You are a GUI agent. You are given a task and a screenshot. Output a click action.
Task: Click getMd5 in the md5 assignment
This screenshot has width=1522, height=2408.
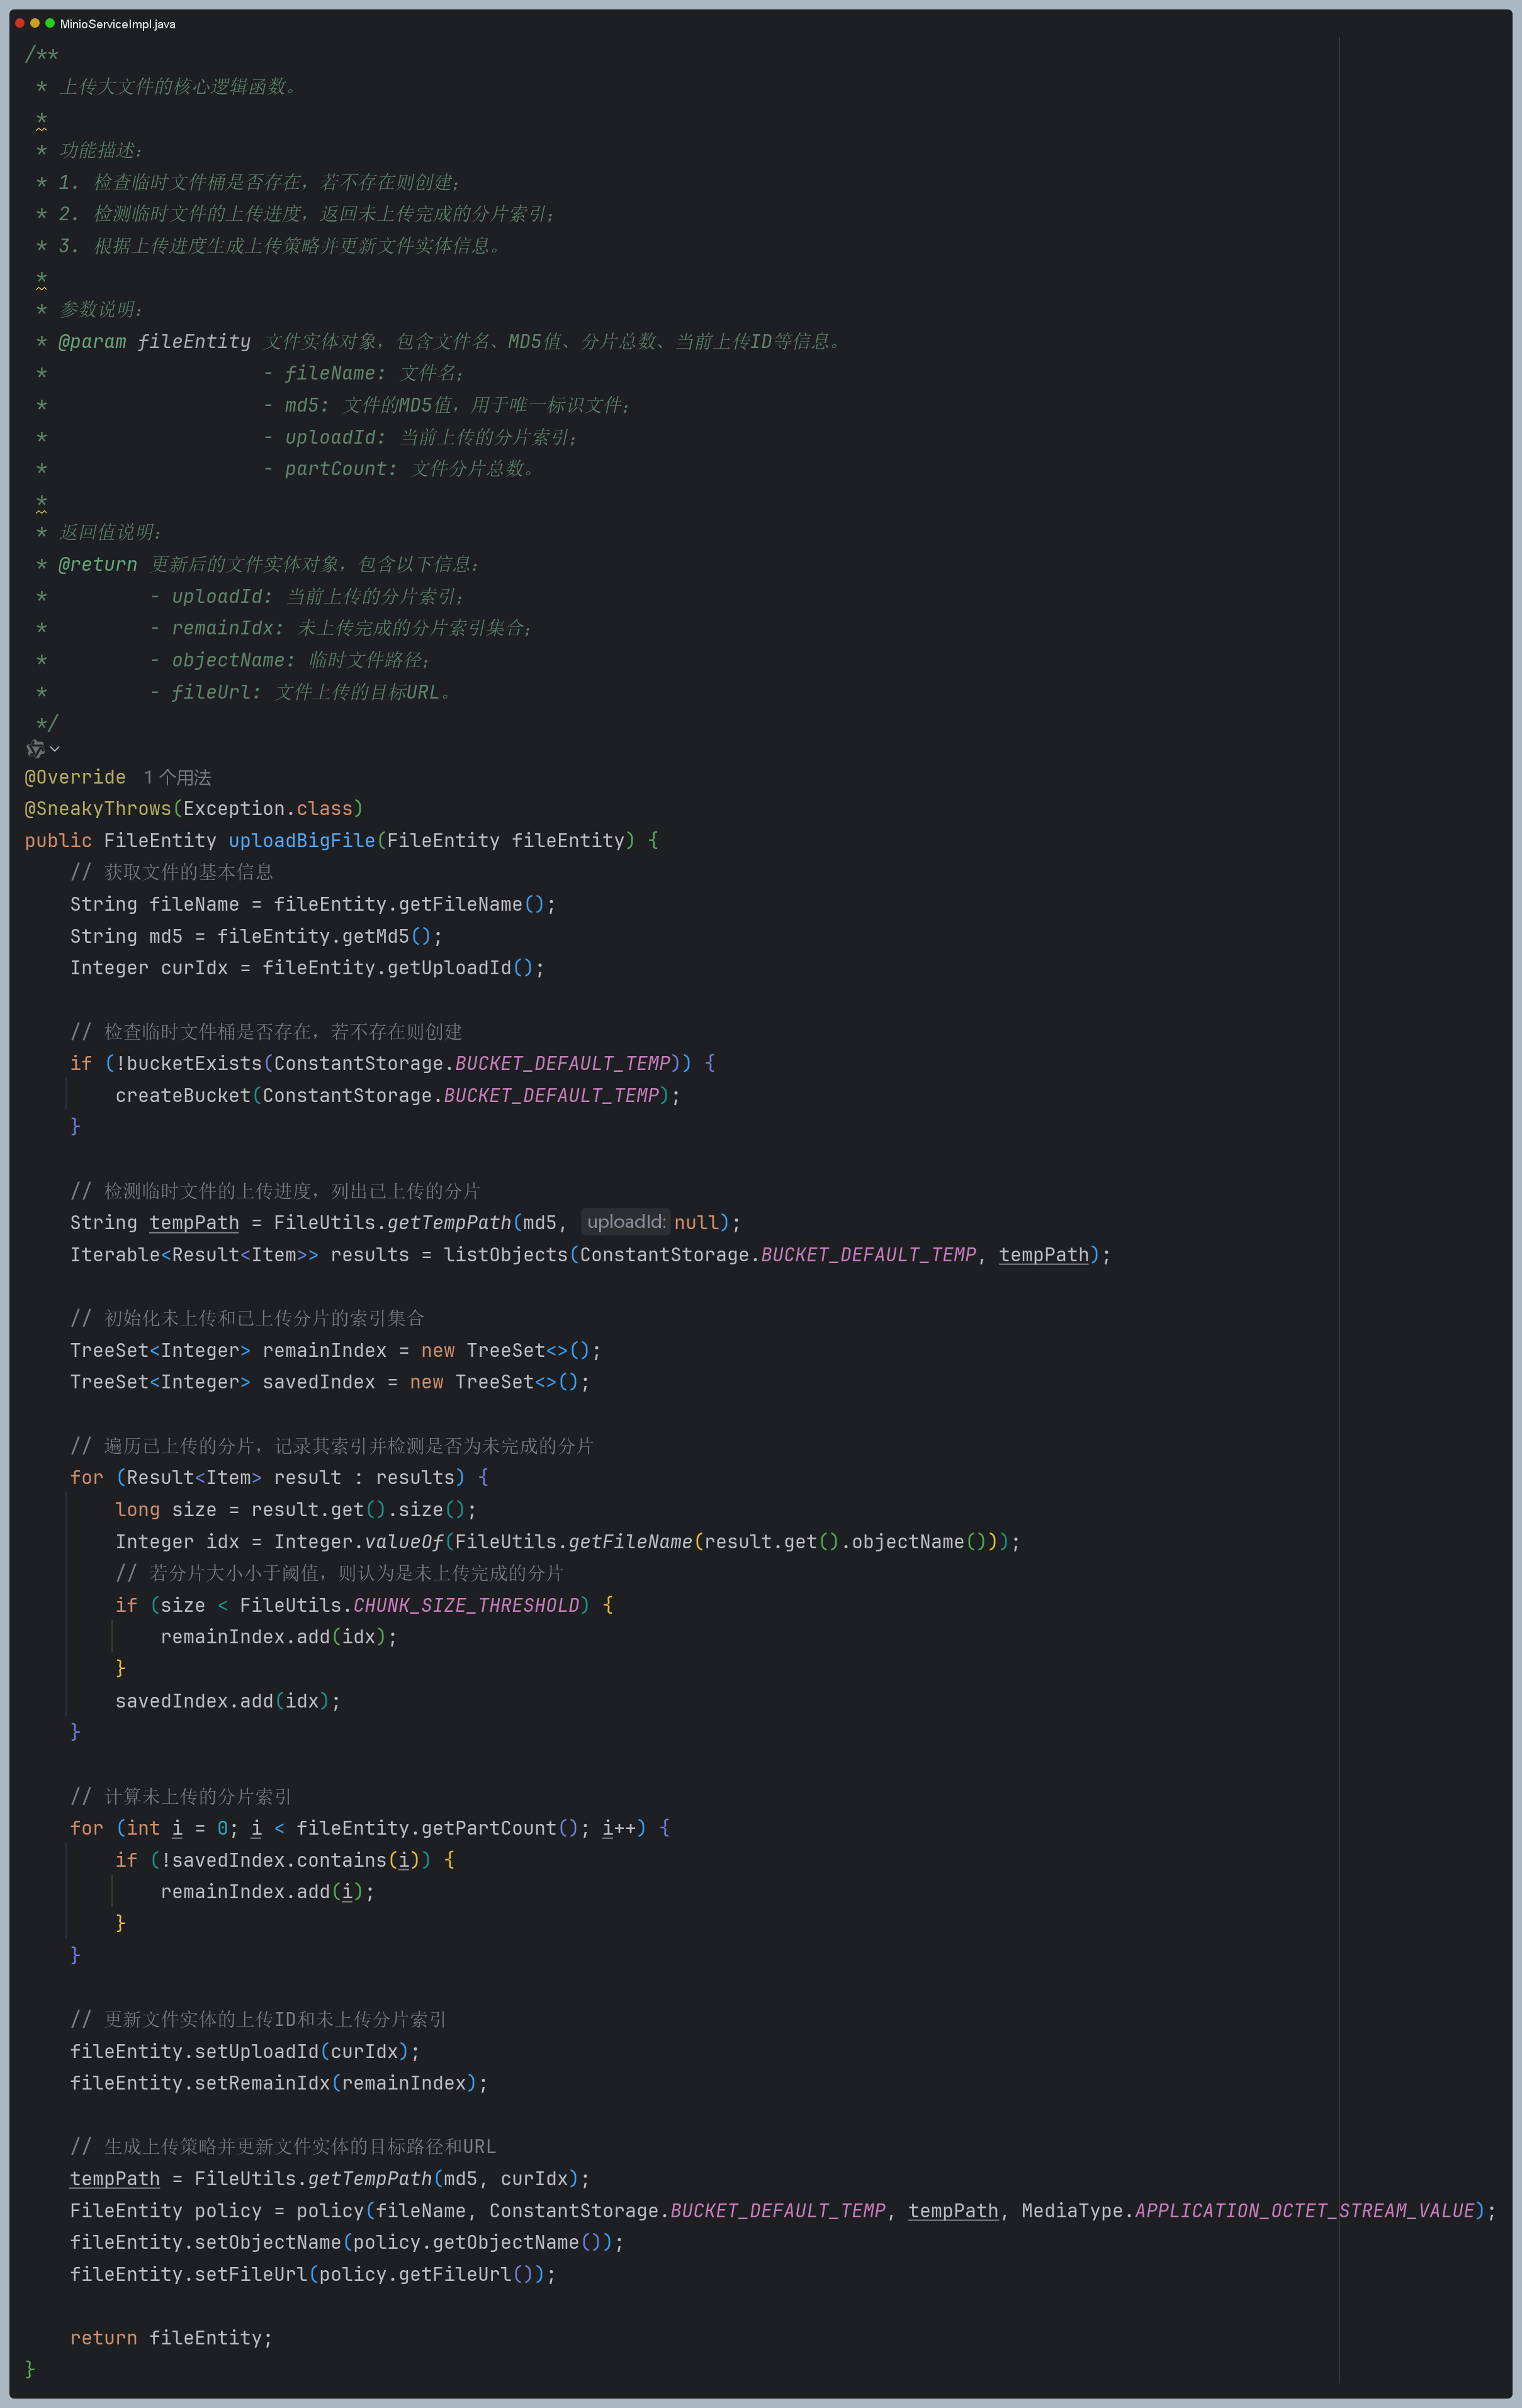coord(376,936)
